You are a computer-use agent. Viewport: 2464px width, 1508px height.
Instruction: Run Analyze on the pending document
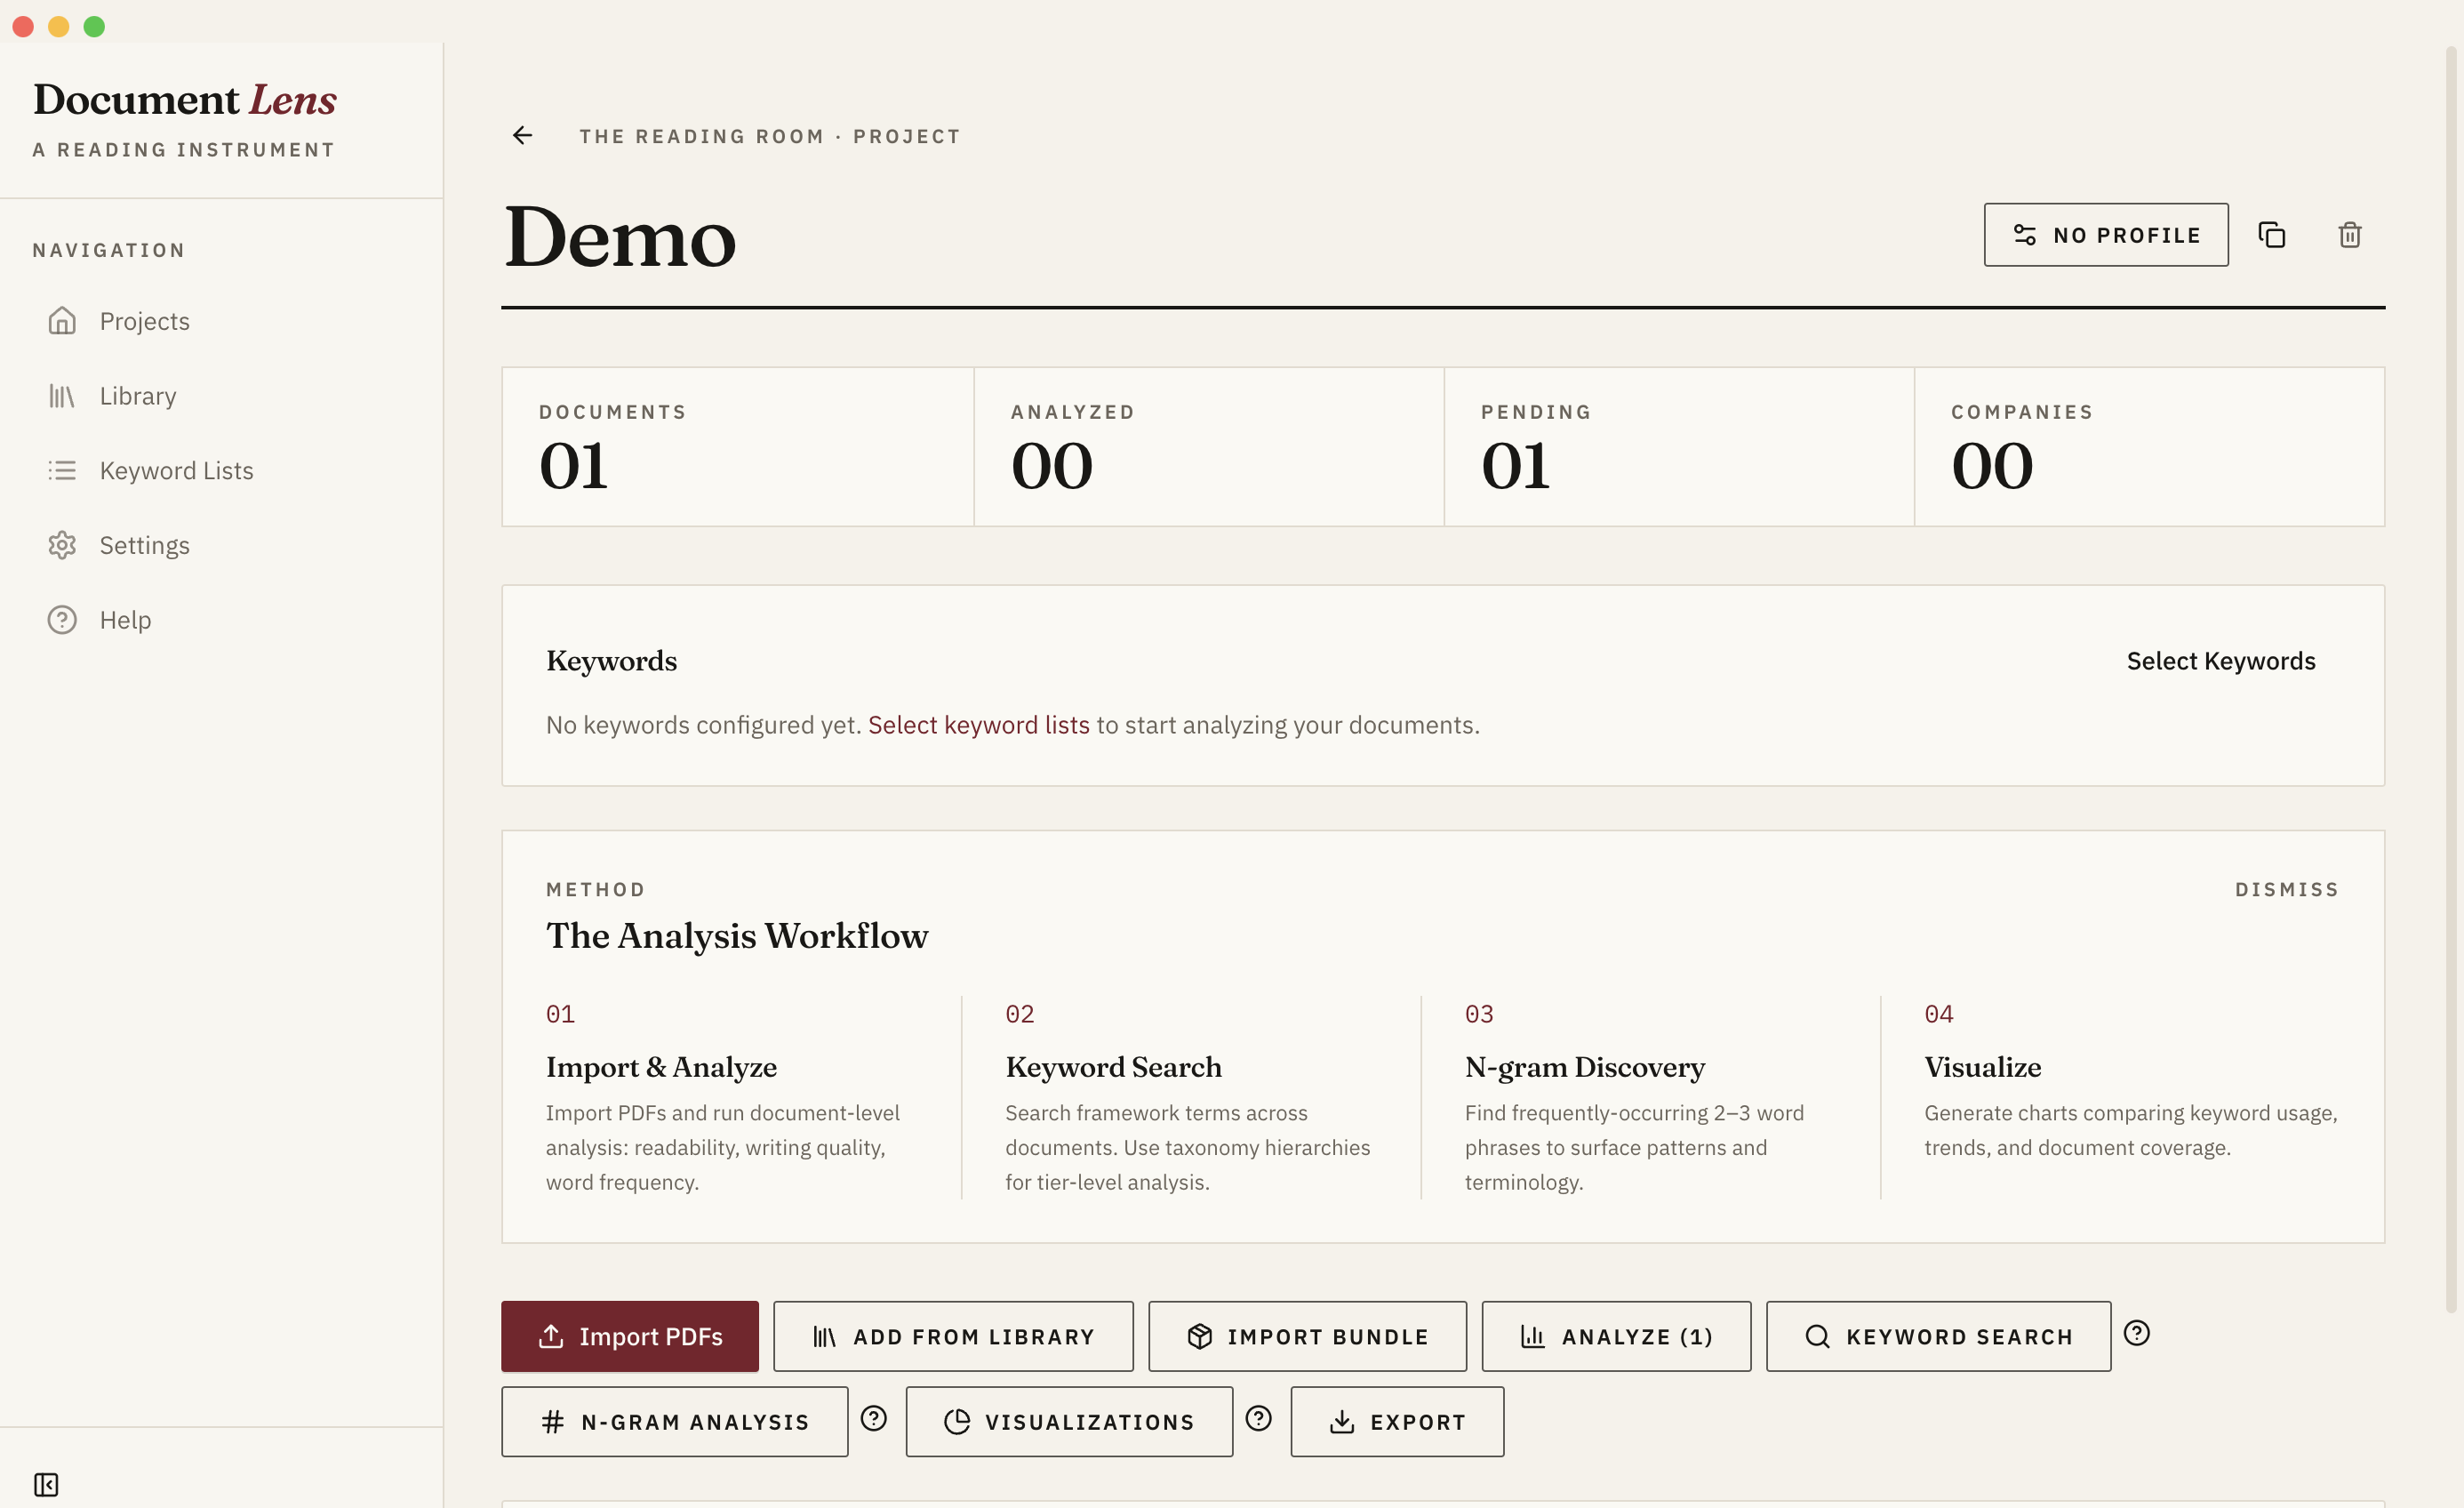click(1616, 1336)
